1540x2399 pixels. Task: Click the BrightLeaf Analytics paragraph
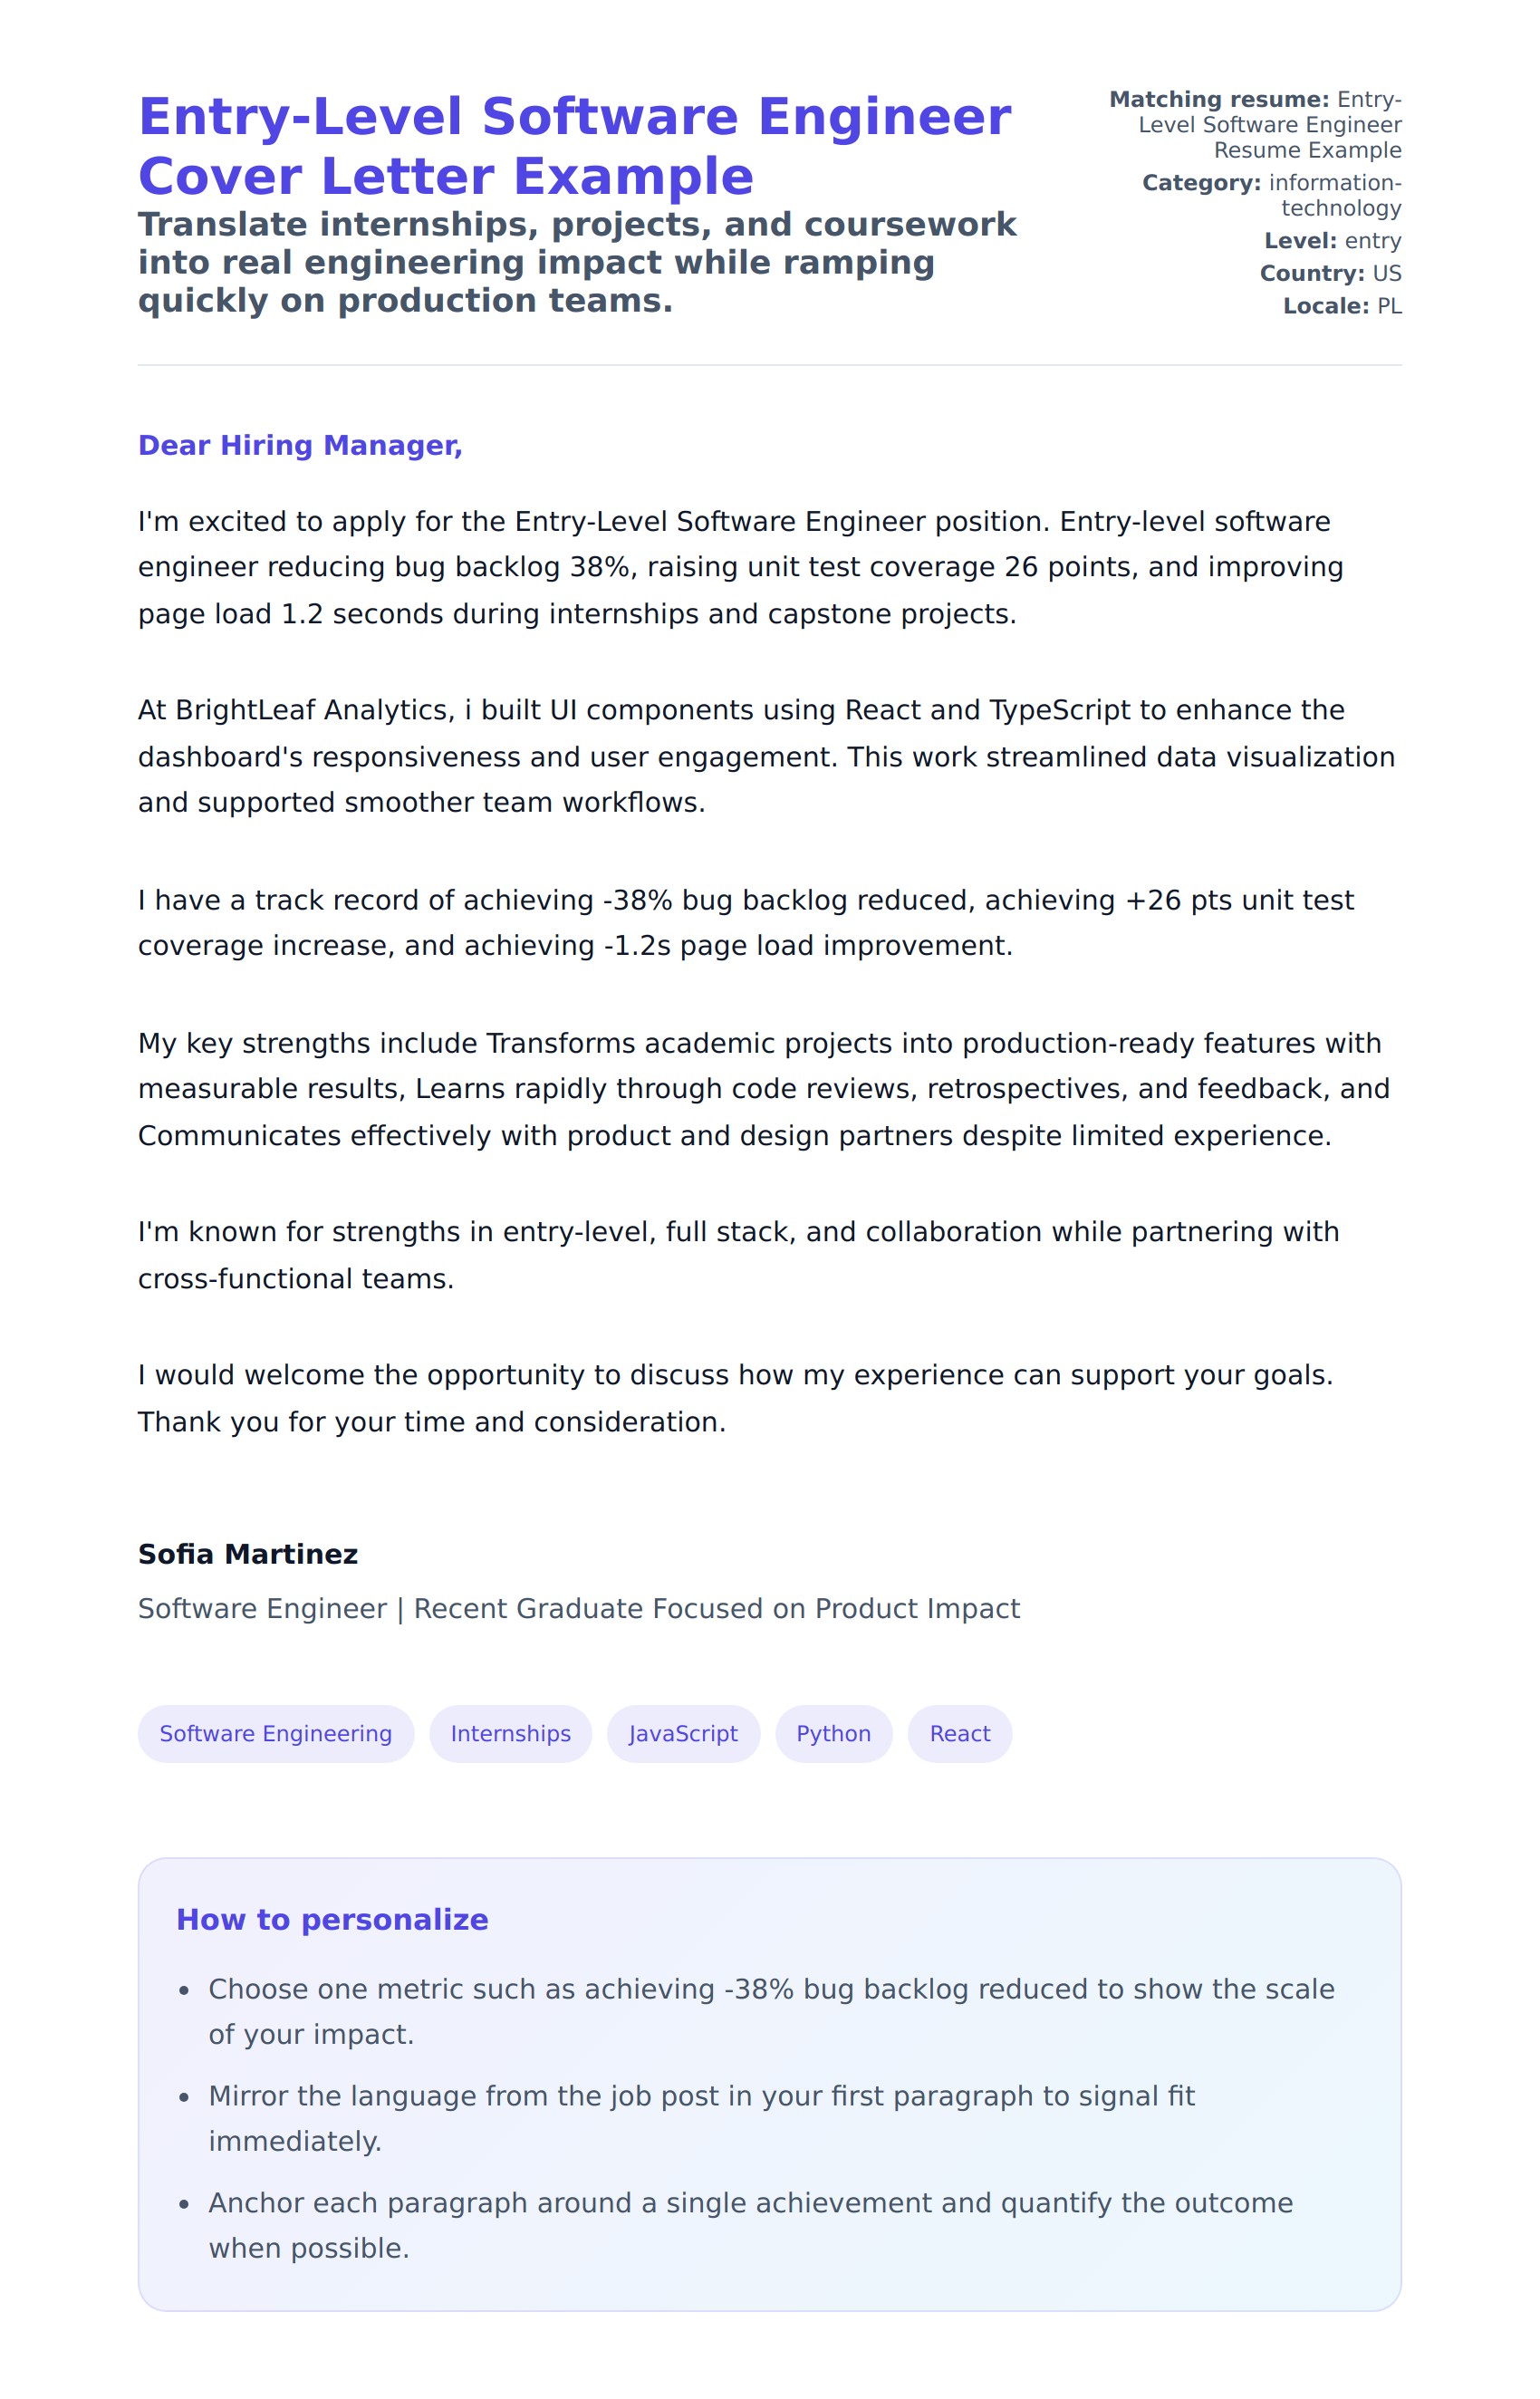tap(766, 756)
